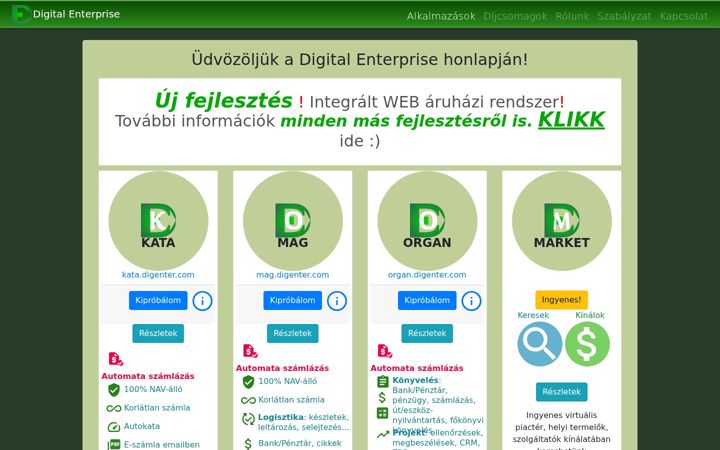
Task: Click the invoice icon in the MAG card
Action: coord(250,351)
